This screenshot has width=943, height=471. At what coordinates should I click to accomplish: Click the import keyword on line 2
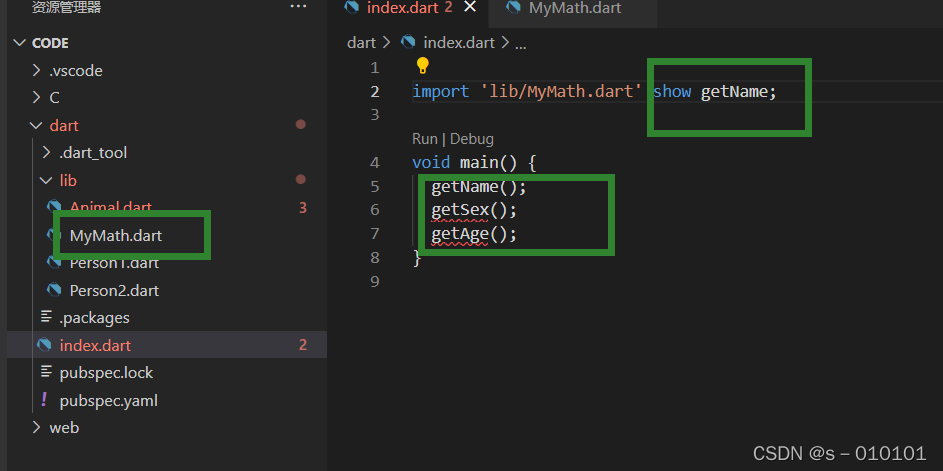(441, 92)
